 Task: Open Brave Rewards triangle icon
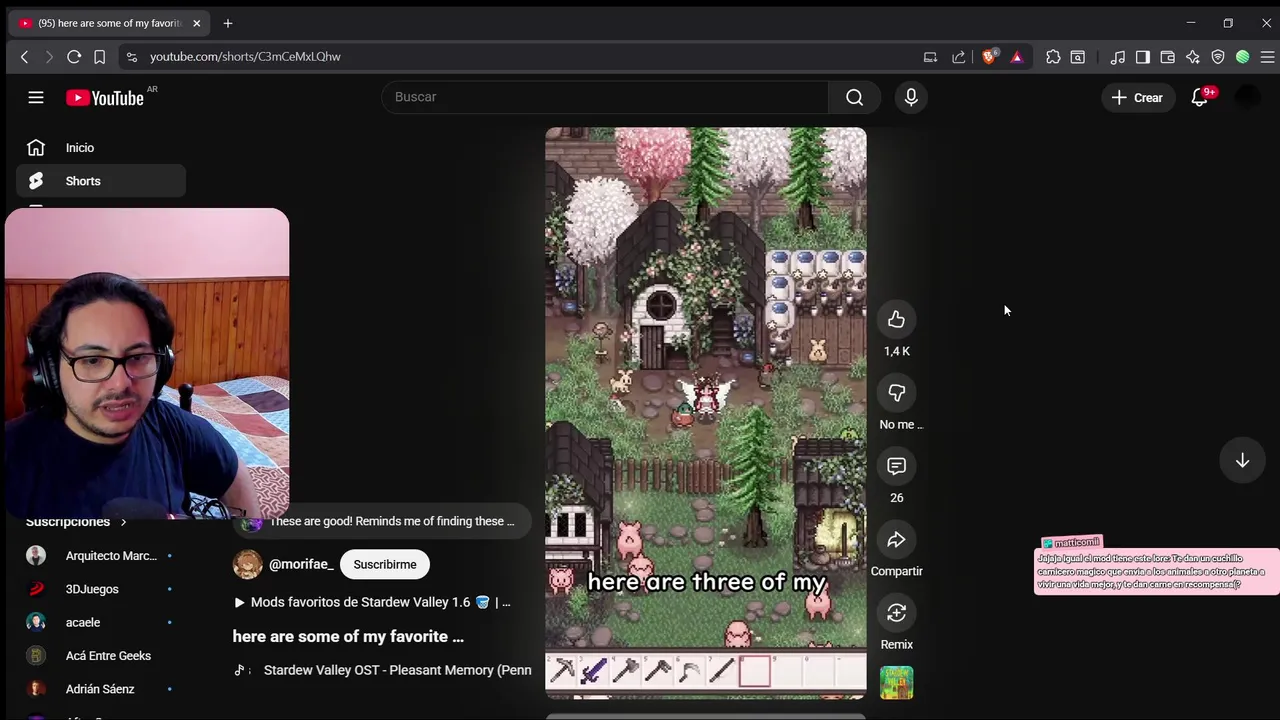click(1017, 57)
